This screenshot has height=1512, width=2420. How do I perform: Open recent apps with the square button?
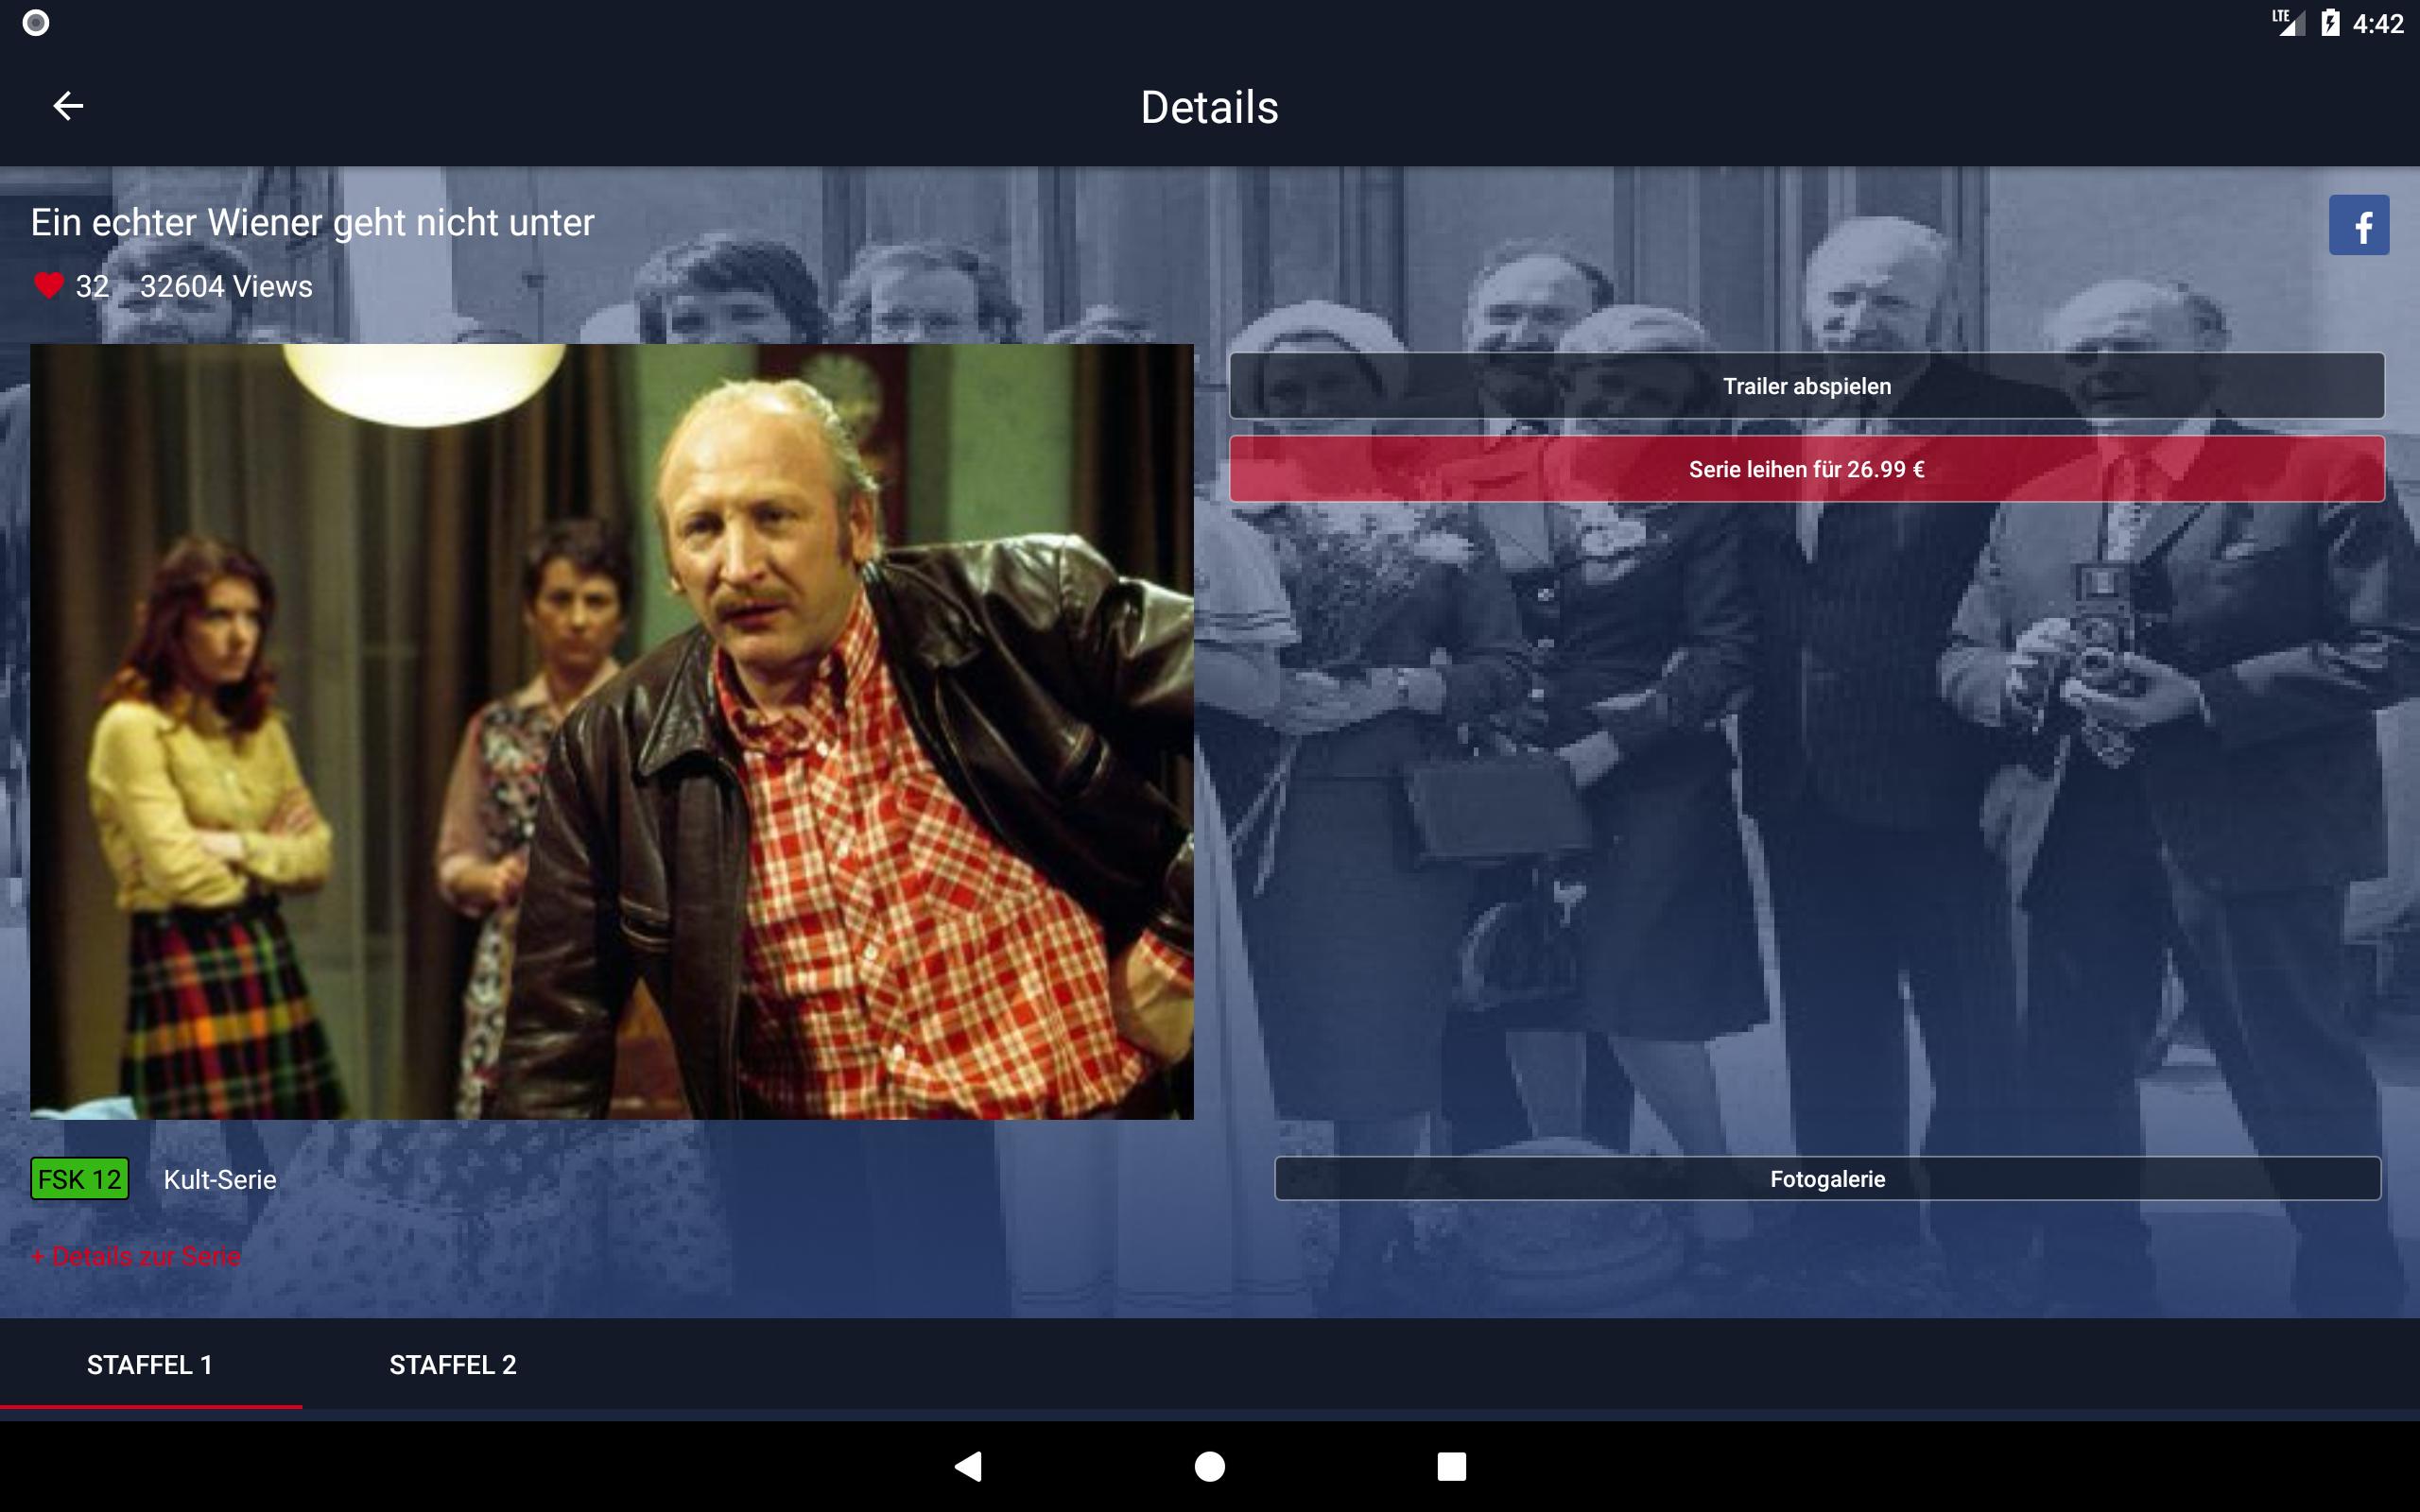(1451, 1466)
